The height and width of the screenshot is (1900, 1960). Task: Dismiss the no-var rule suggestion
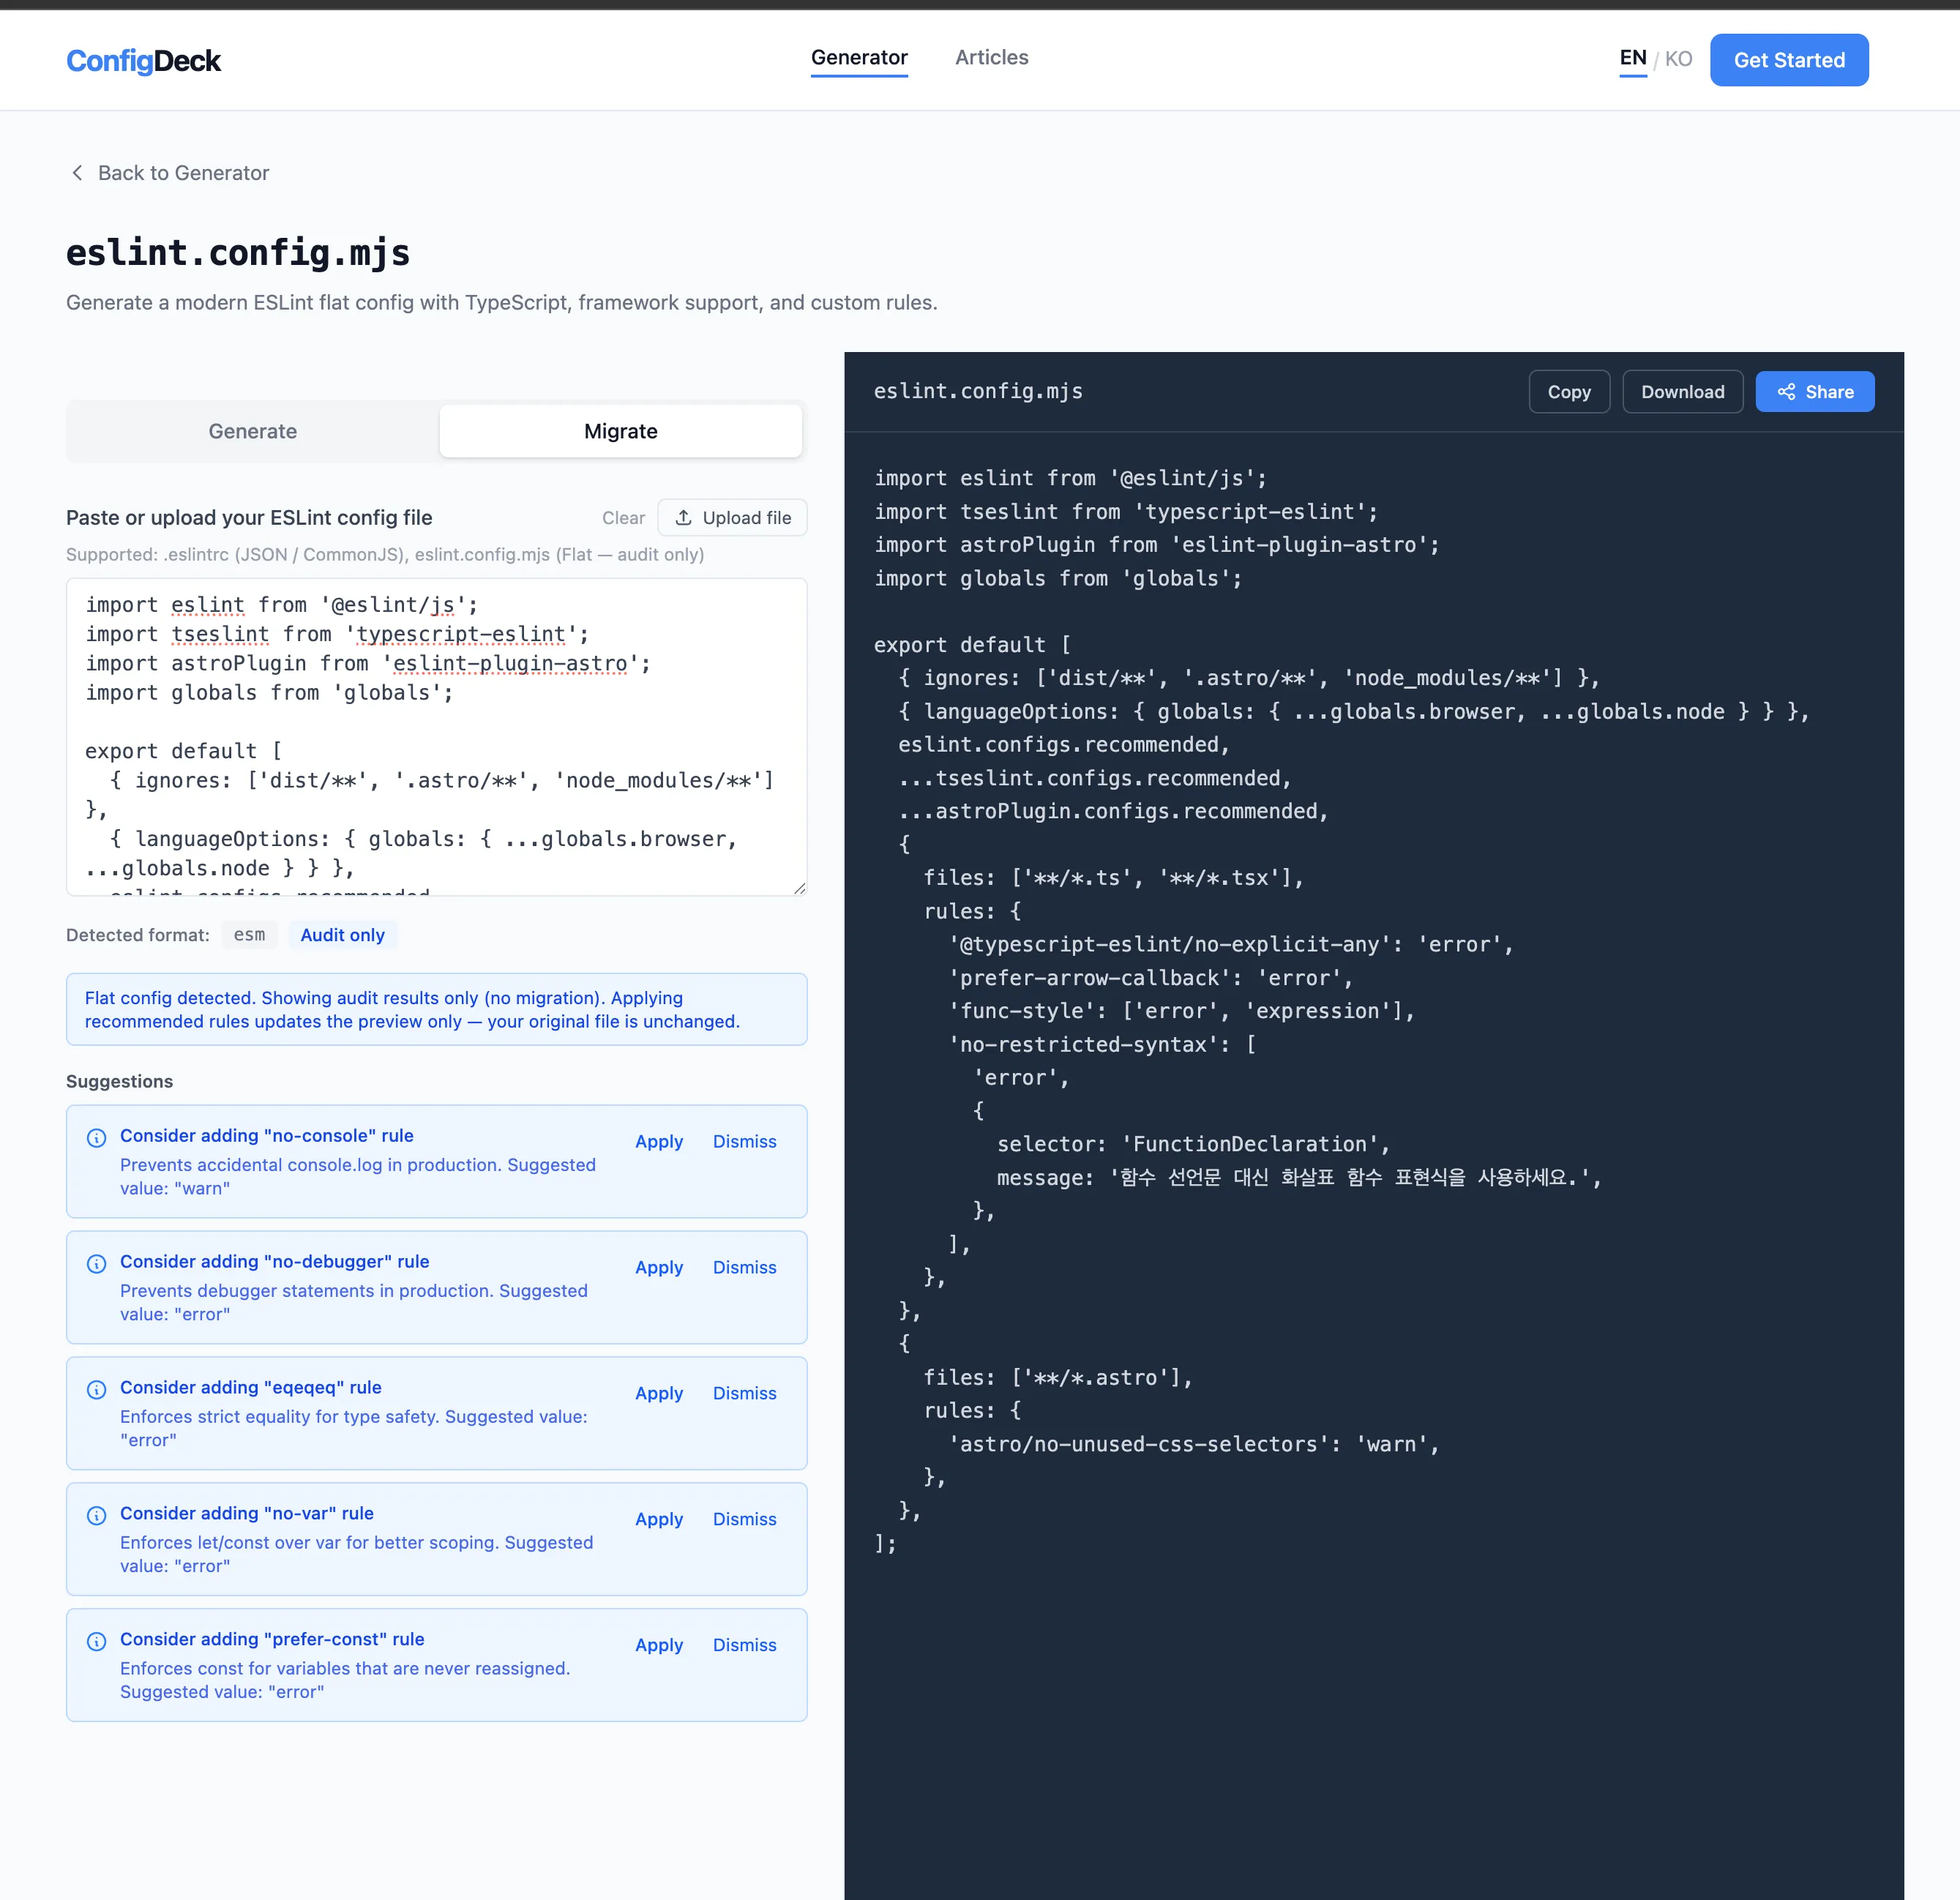point(744,1519)
